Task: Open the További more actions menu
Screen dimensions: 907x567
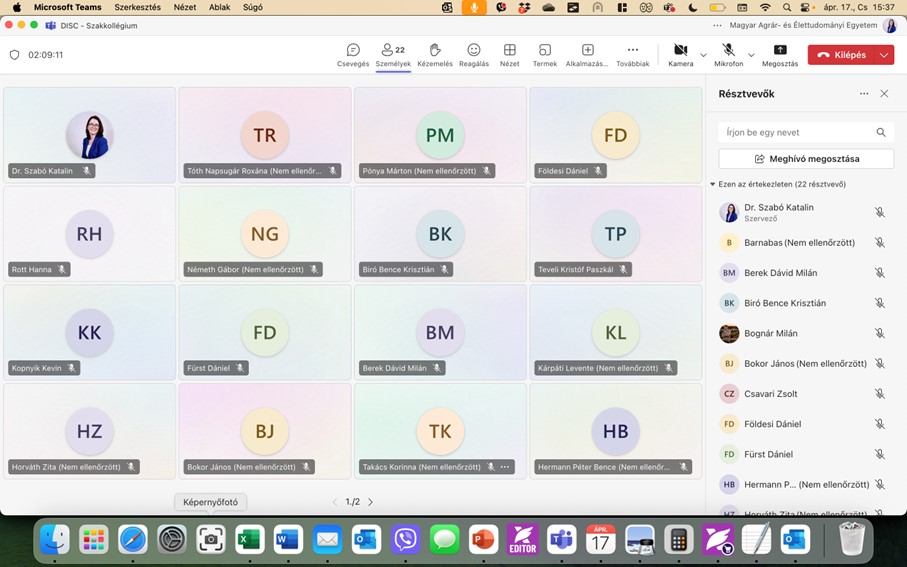Action: click(x=632, y=55)
